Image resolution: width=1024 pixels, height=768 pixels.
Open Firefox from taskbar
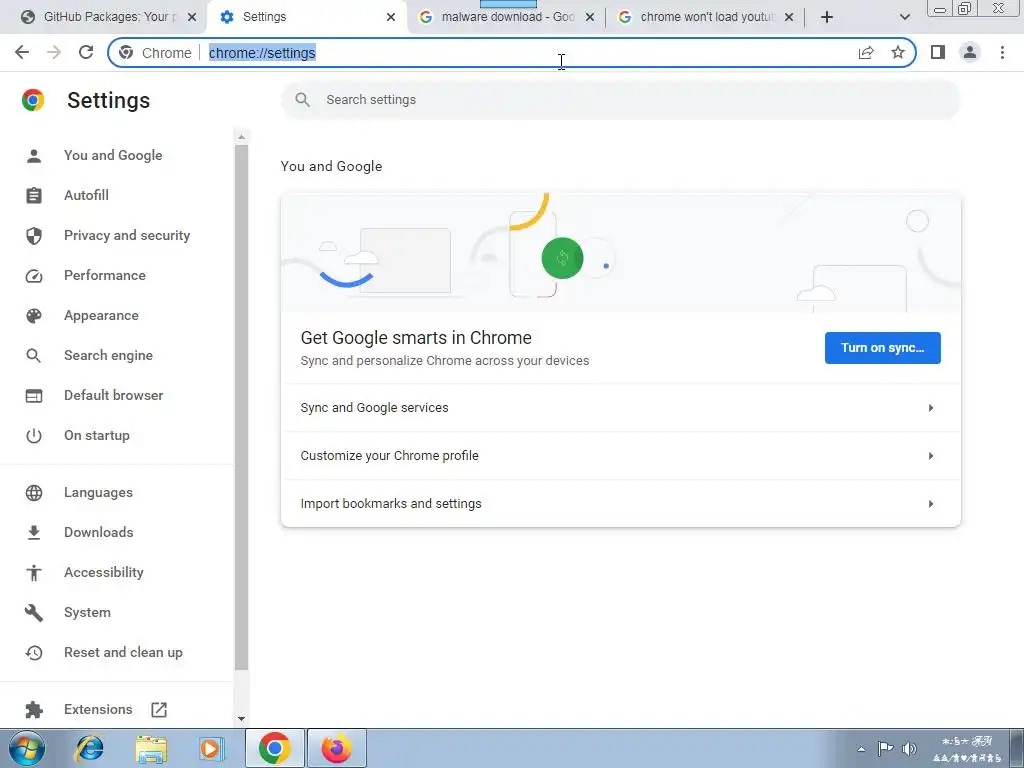click(x=336, y=748)
